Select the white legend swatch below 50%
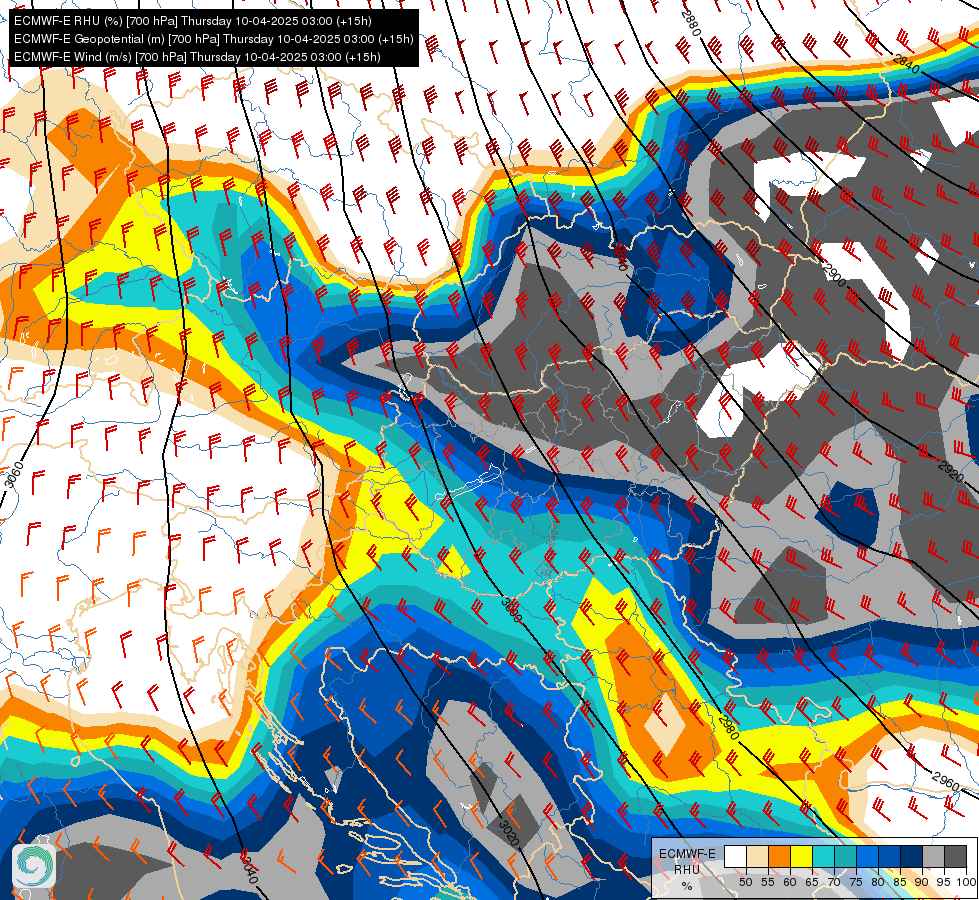 (735, 856)
